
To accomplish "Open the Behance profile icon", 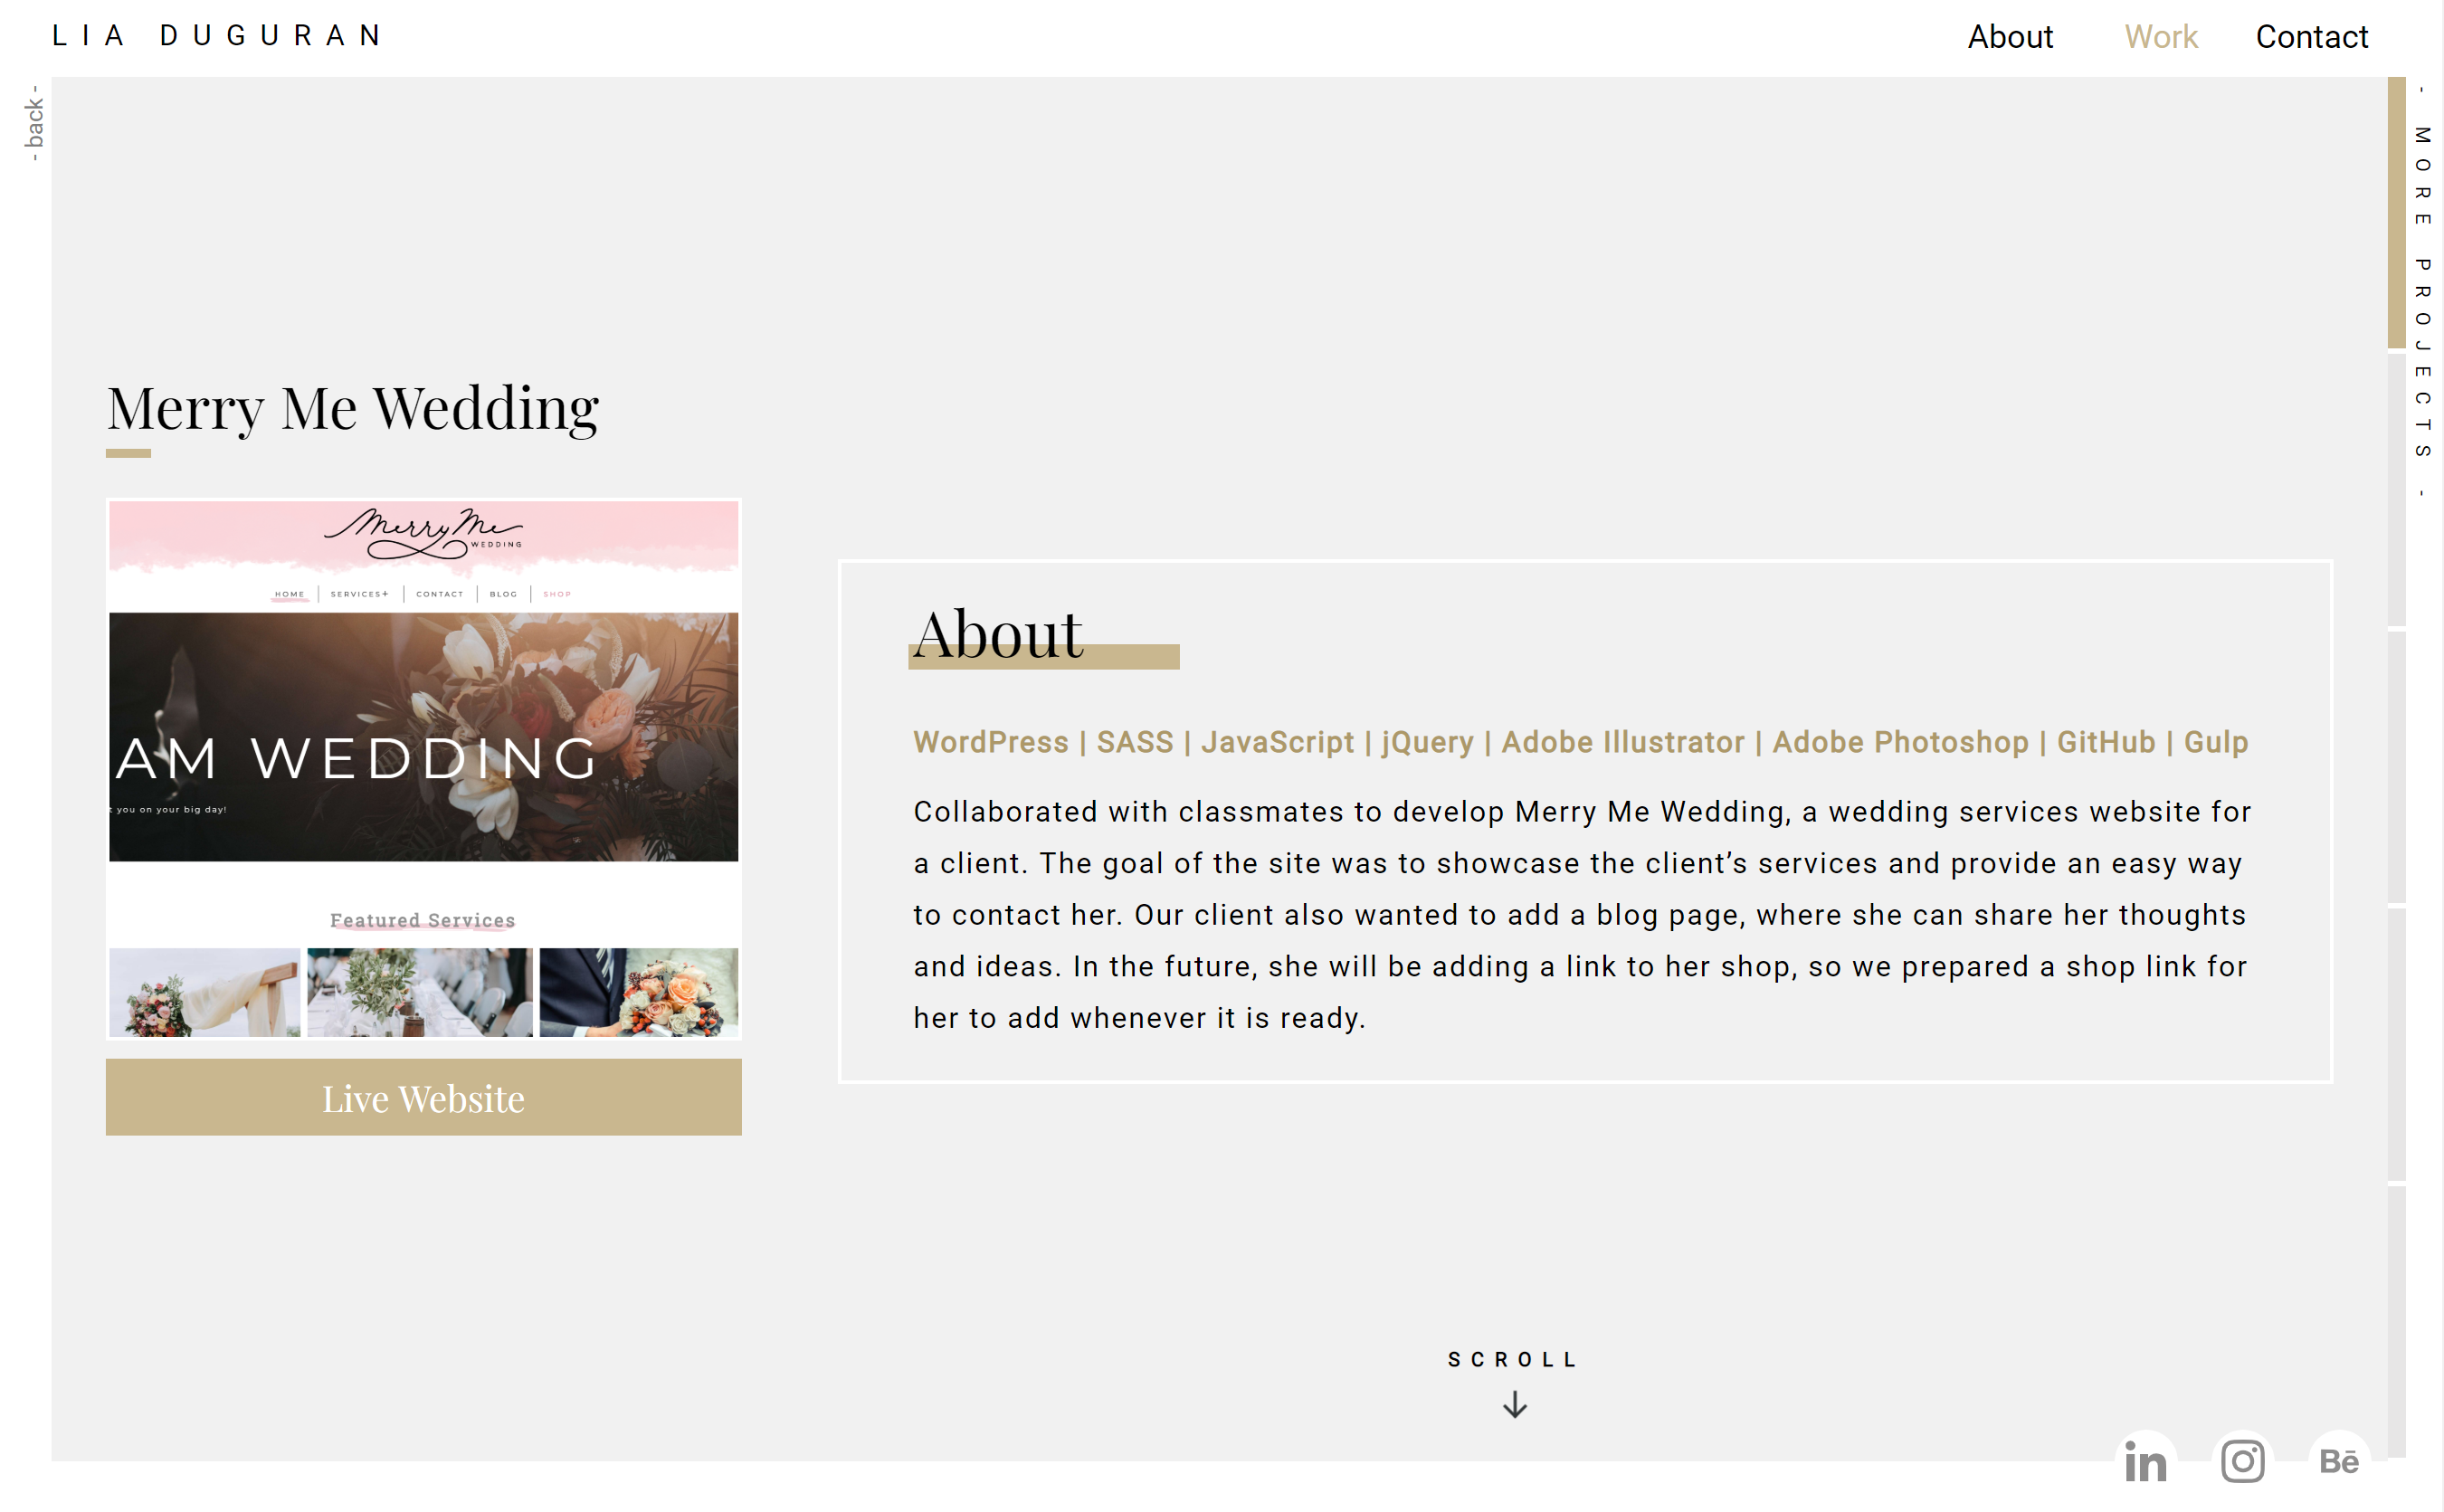I will (x=2339, y=1462).
